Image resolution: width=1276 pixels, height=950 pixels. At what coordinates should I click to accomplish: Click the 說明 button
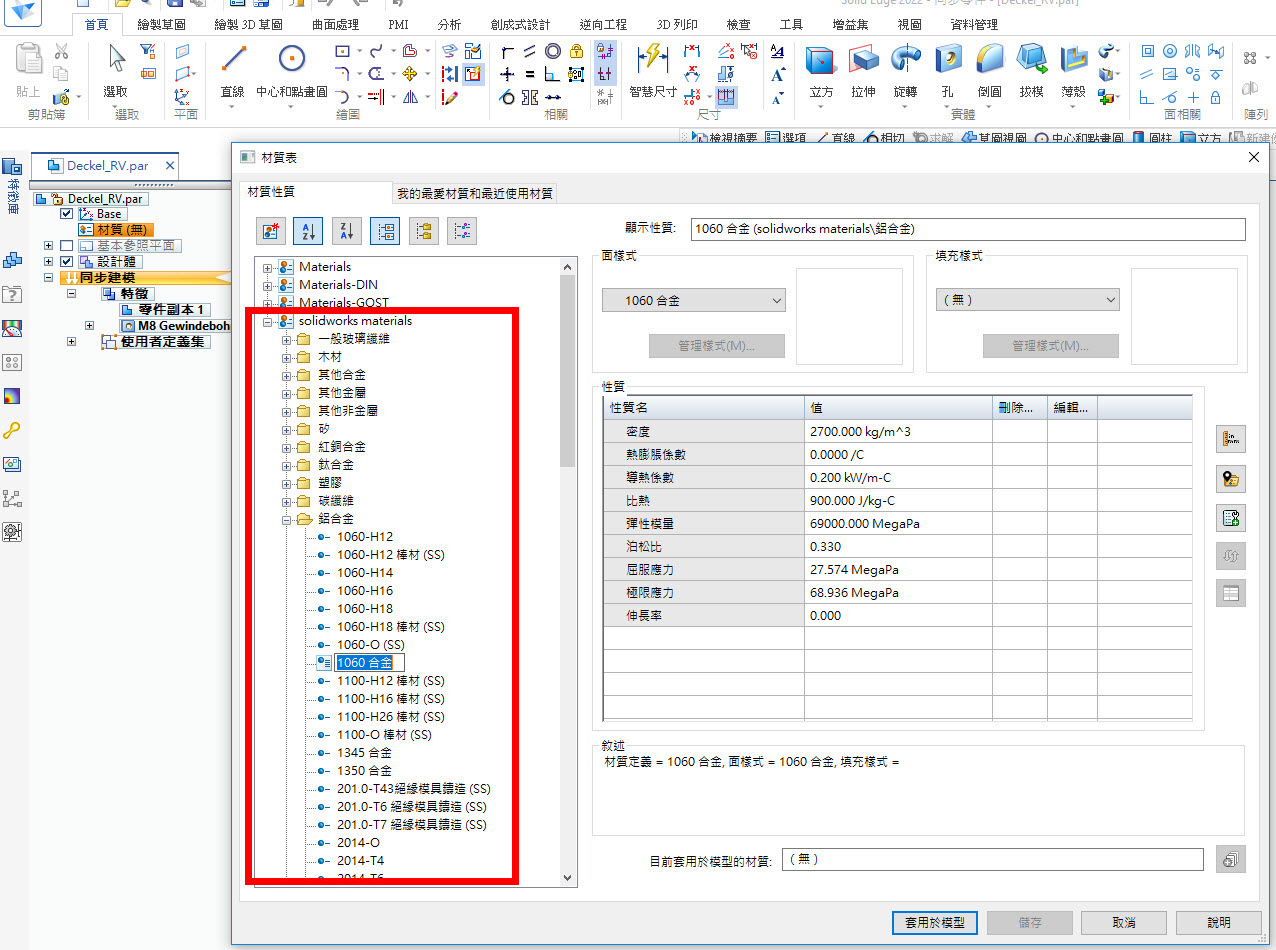pyautogui.click(x=1218, y=922)
